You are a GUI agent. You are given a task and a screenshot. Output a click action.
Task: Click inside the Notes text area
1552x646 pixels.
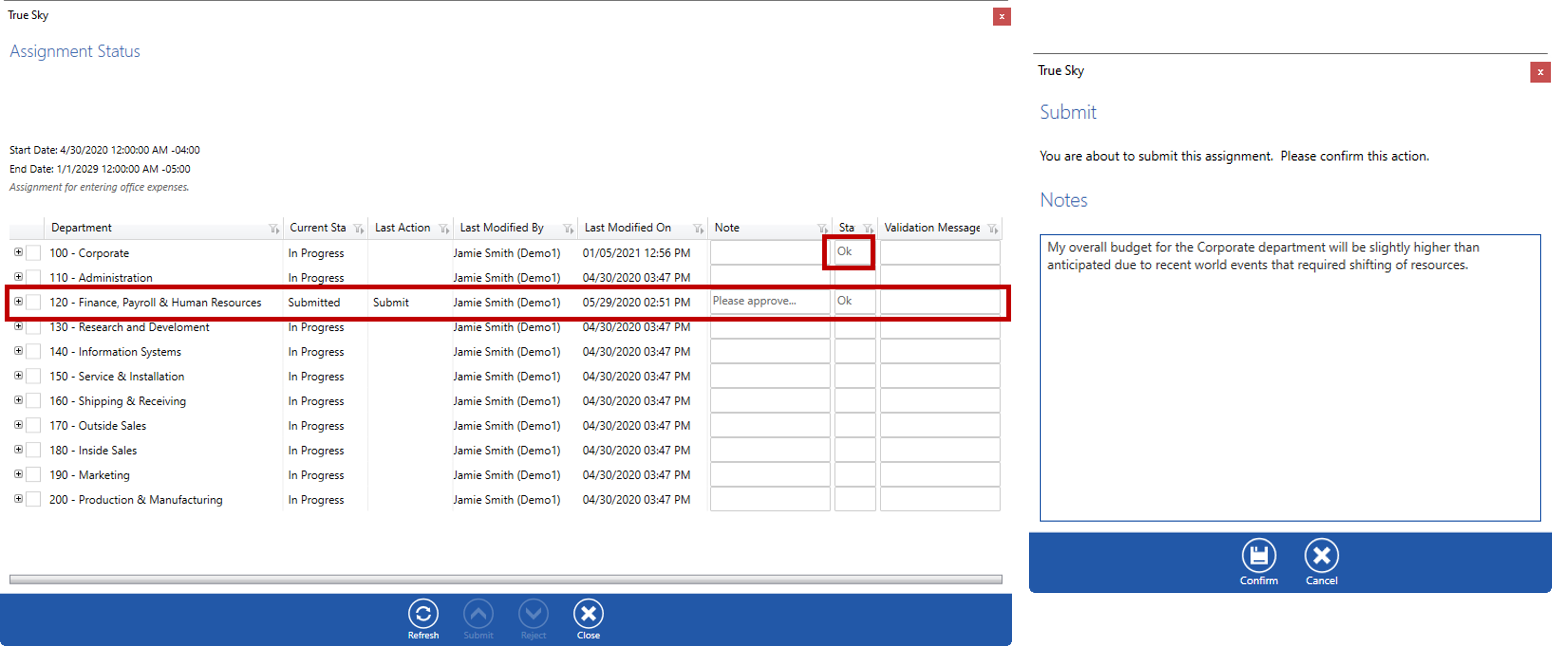point(1290,380)
